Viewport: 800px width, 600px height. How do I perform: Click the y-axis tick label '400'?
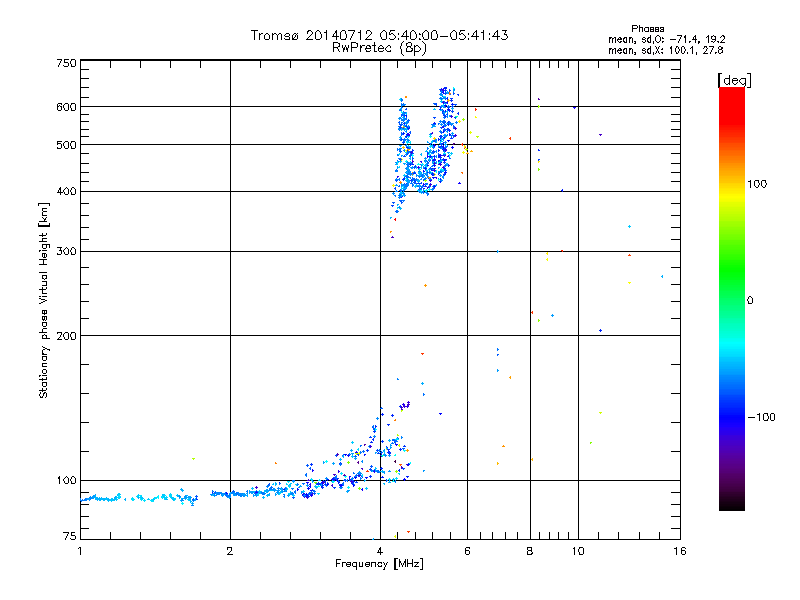click(66, 191)
